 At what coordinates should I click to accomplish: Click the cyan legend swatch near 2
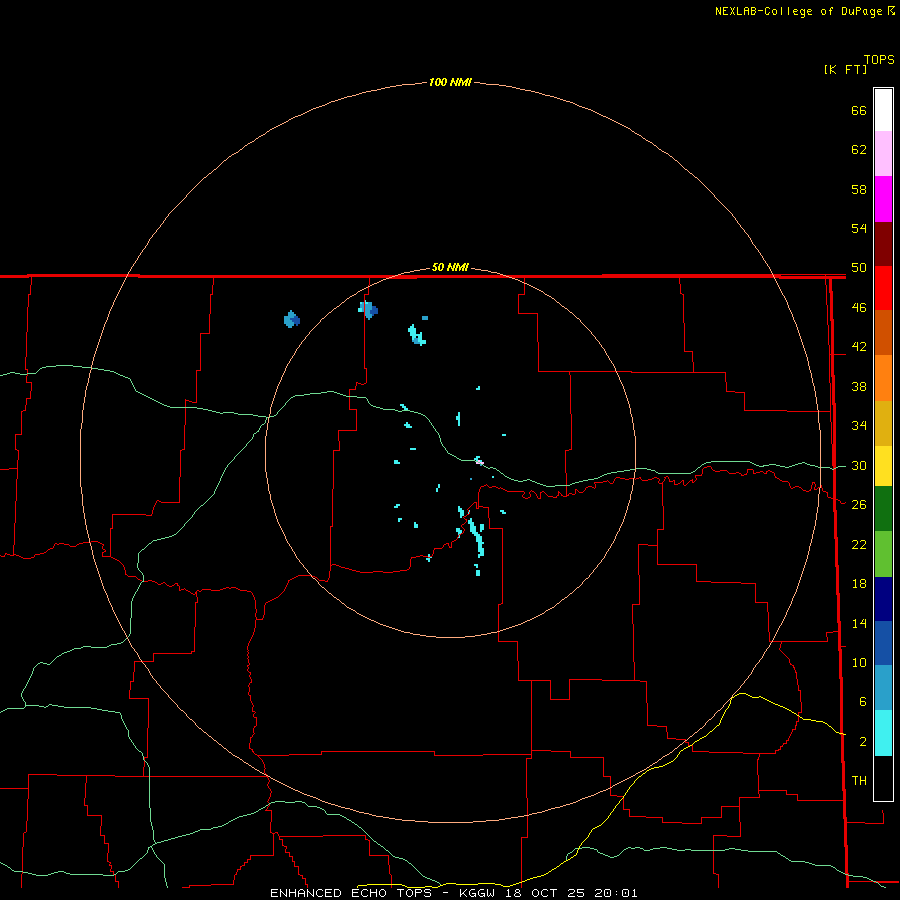point(883,733)
